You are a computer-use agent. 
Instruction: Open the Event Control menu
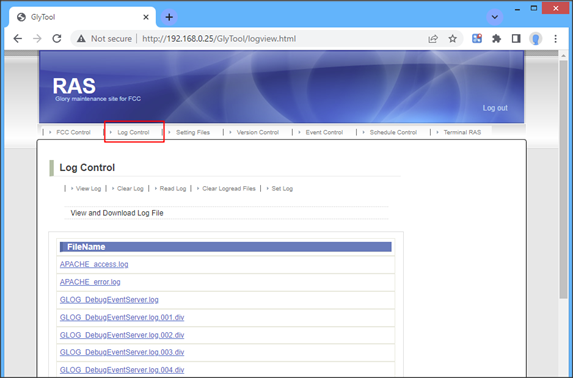point(324,132)
